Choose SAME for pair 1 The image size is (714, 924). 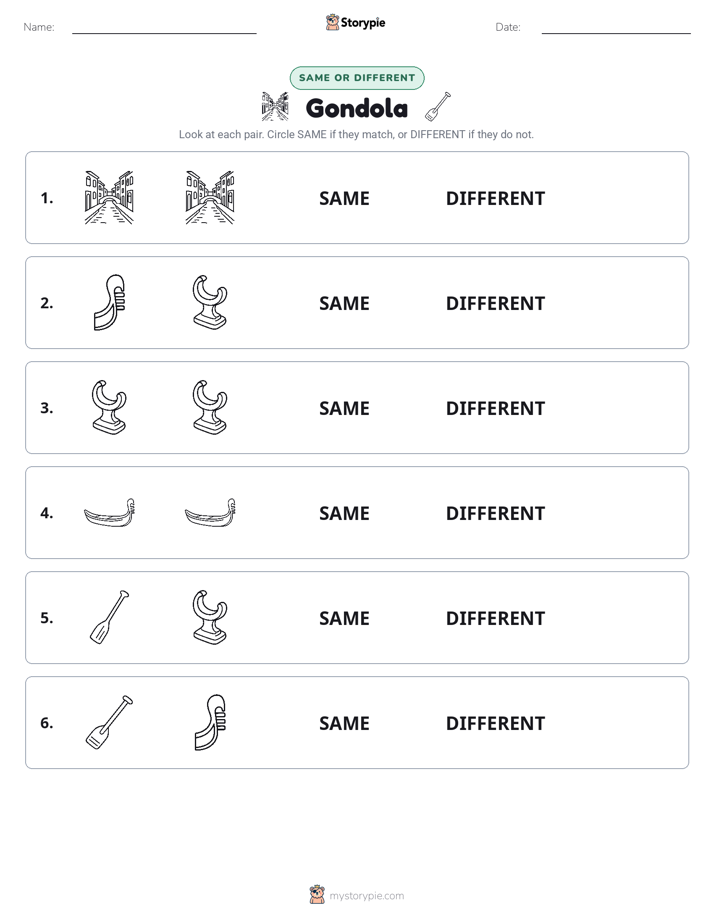pyautogui.click(x=344, y=199)
